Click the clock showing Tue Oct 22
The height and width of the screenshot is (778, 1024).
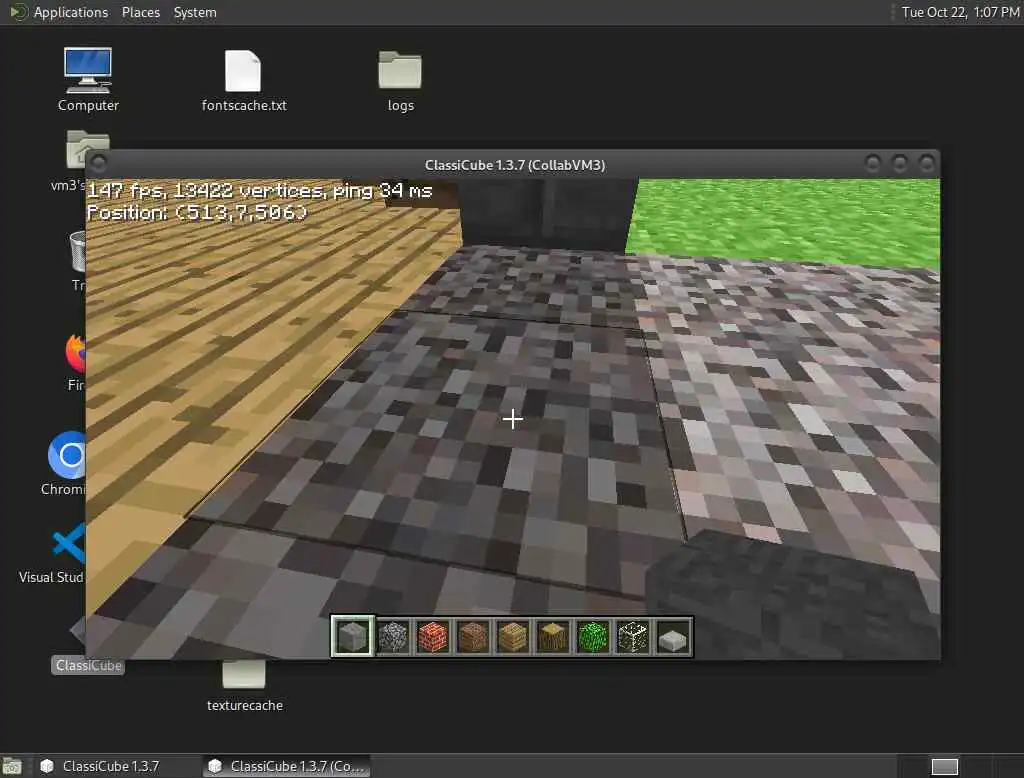[960, 12]
